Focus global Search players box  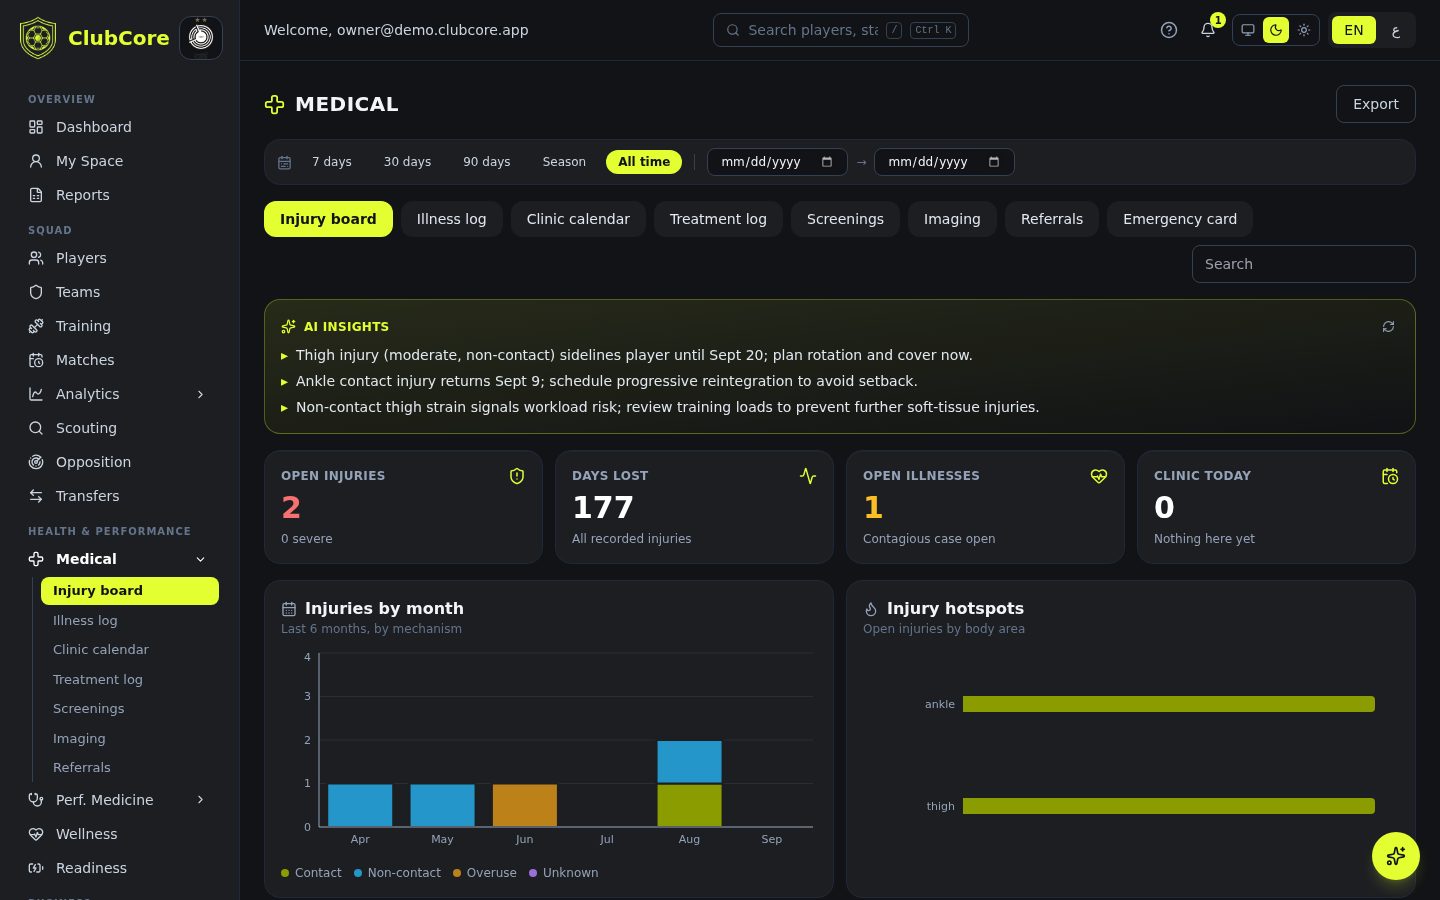click(x=841, y=30)
